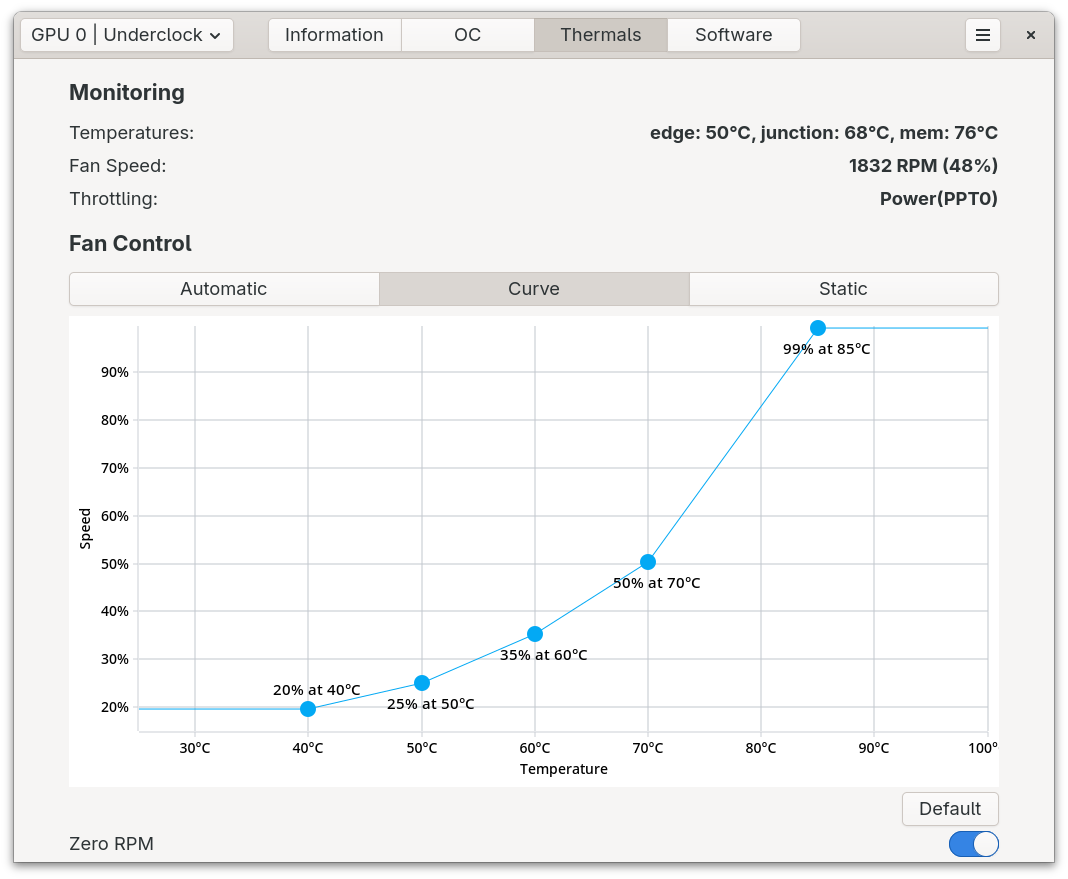
Task: Open the OC tab
Action: tap(467, 35)
